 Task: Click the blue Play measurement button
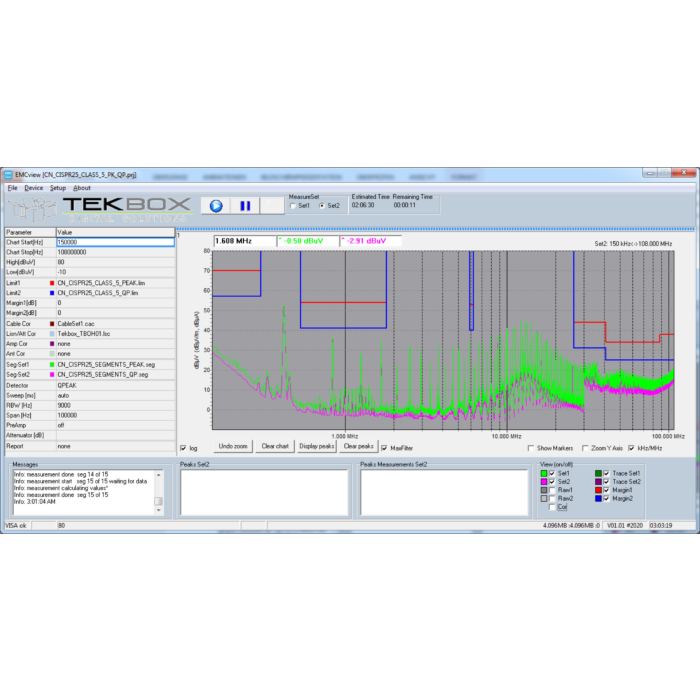click(x=215, y=205)
